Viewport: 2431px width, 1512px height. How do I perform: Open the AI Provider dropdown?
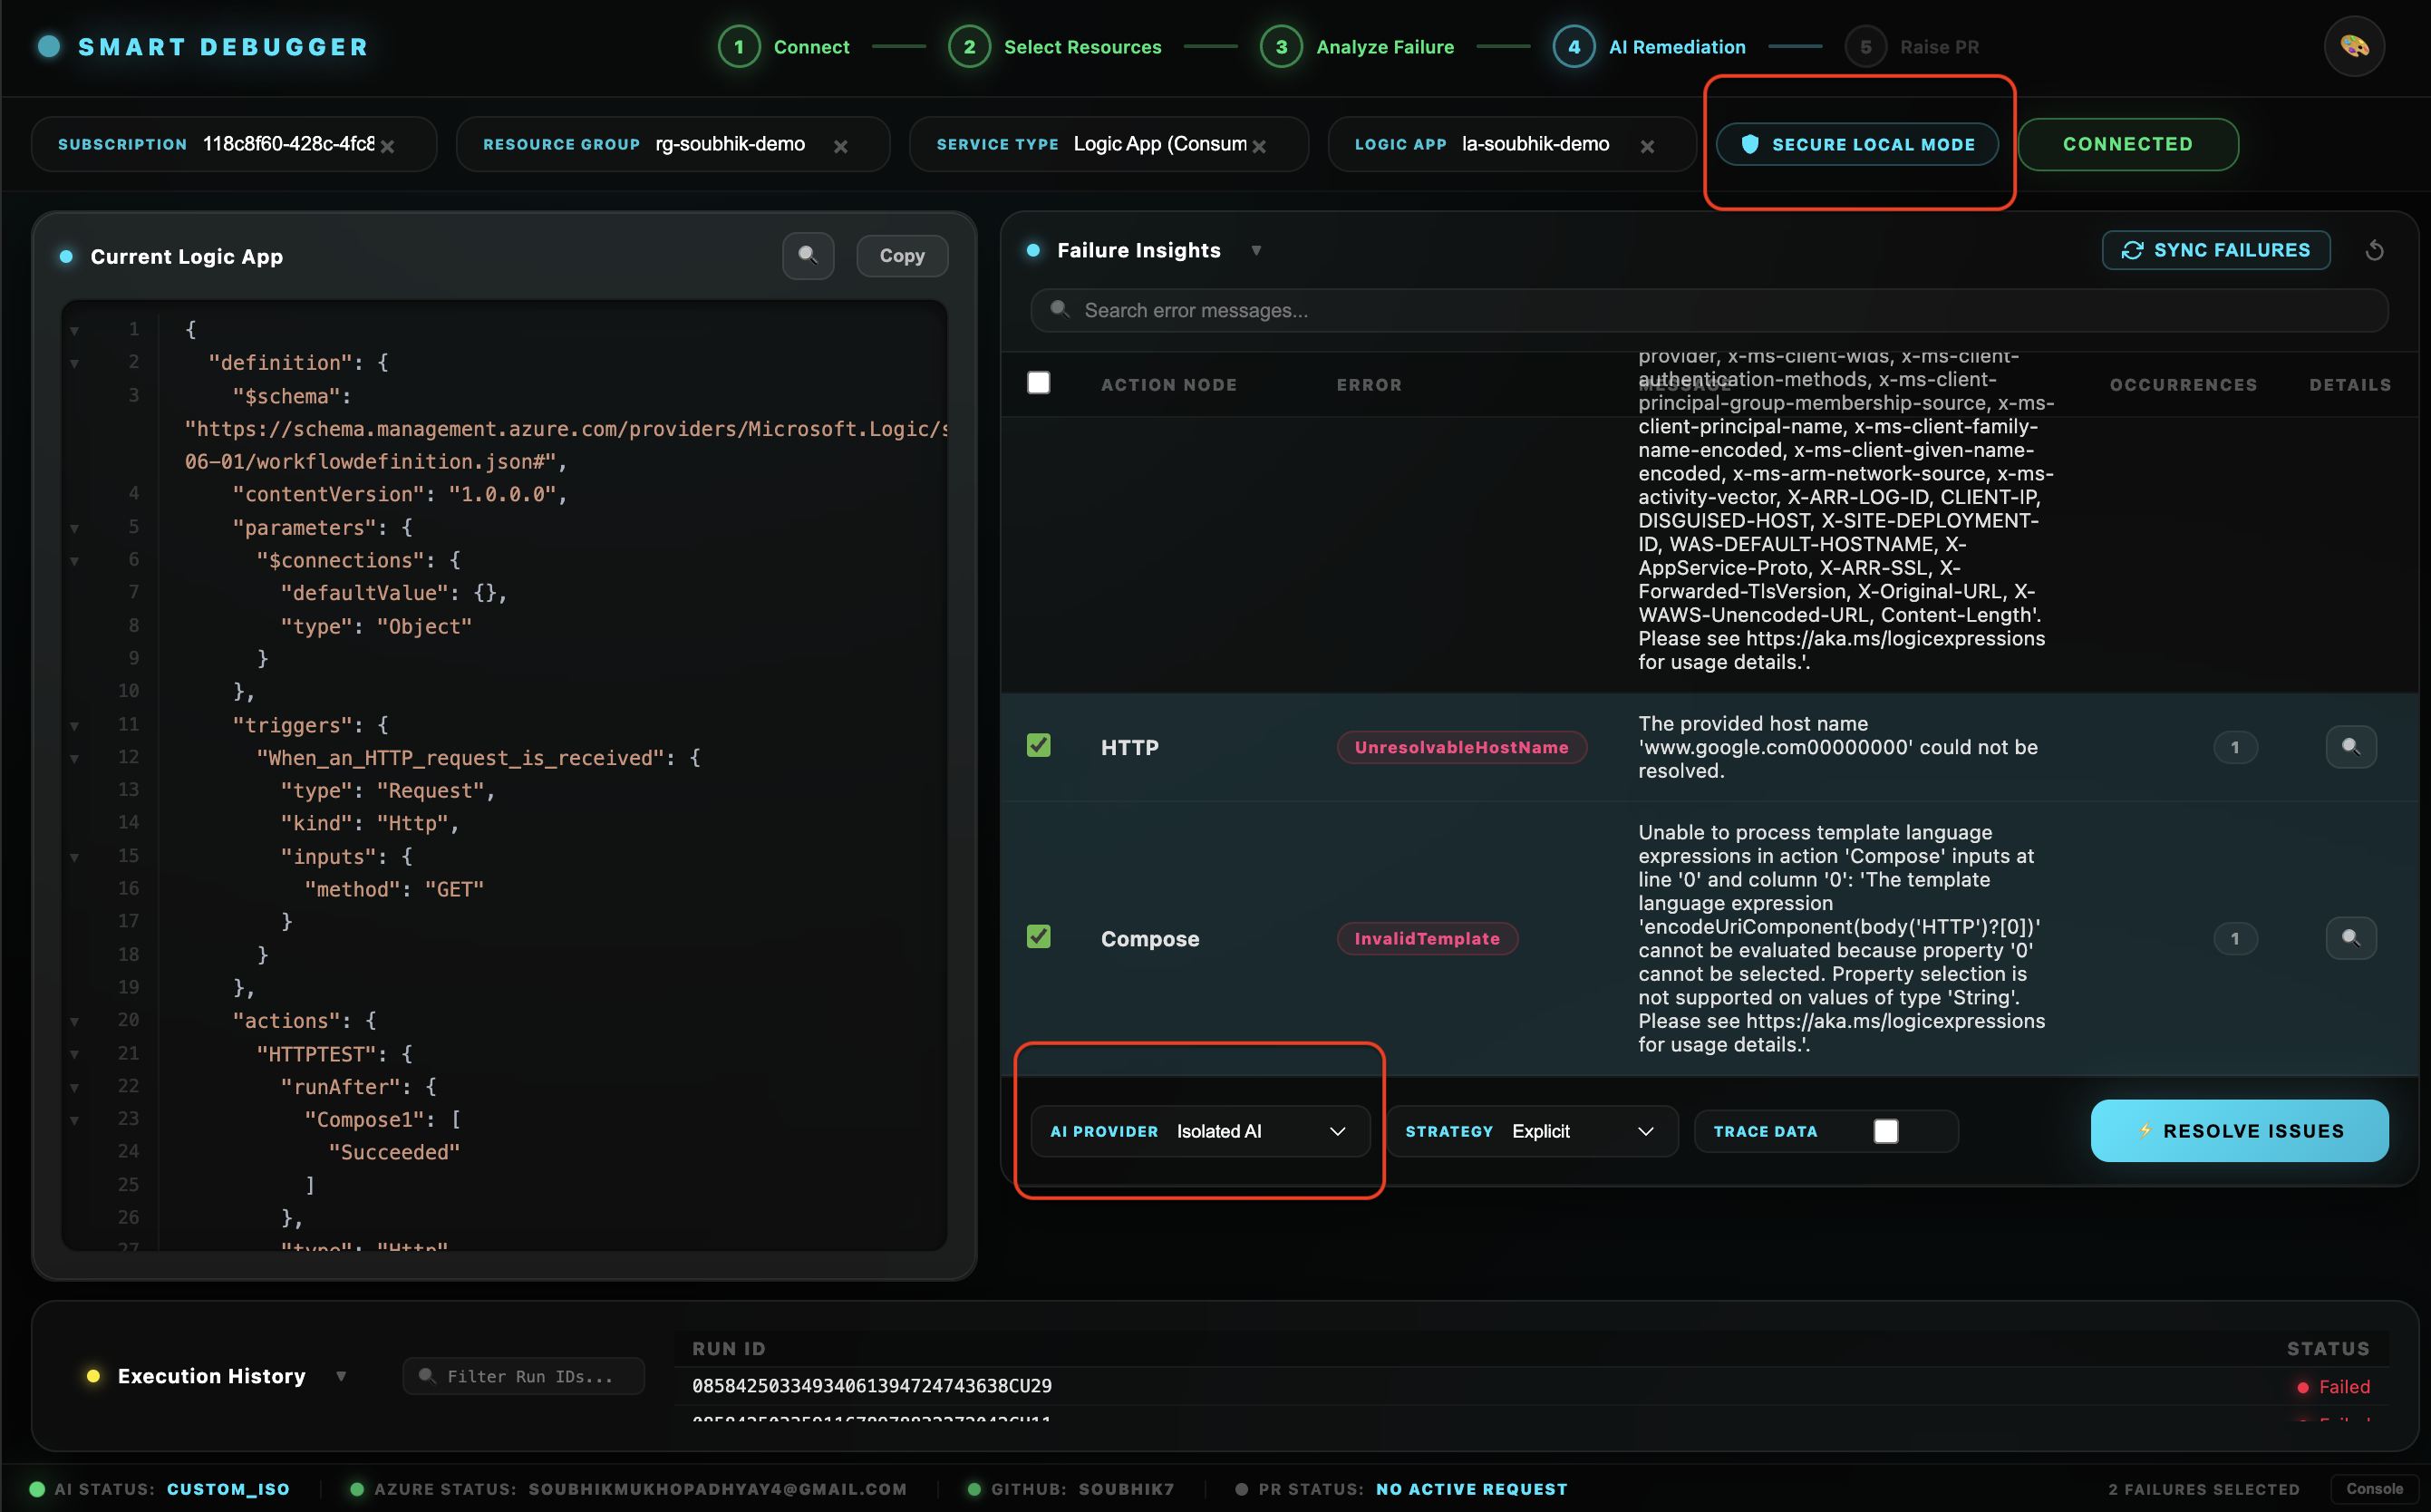click(x=1200, y=1131)
